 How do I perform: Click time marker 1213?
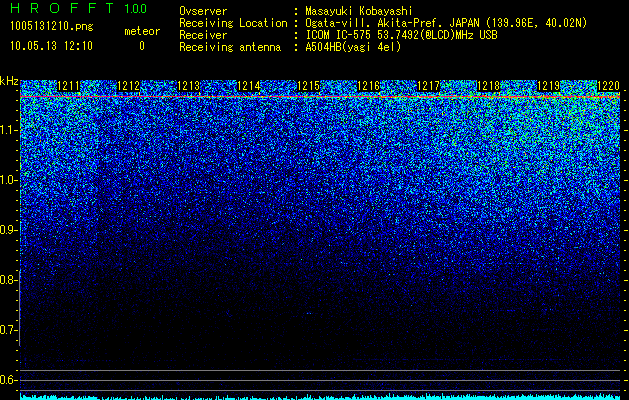[189, 86]
